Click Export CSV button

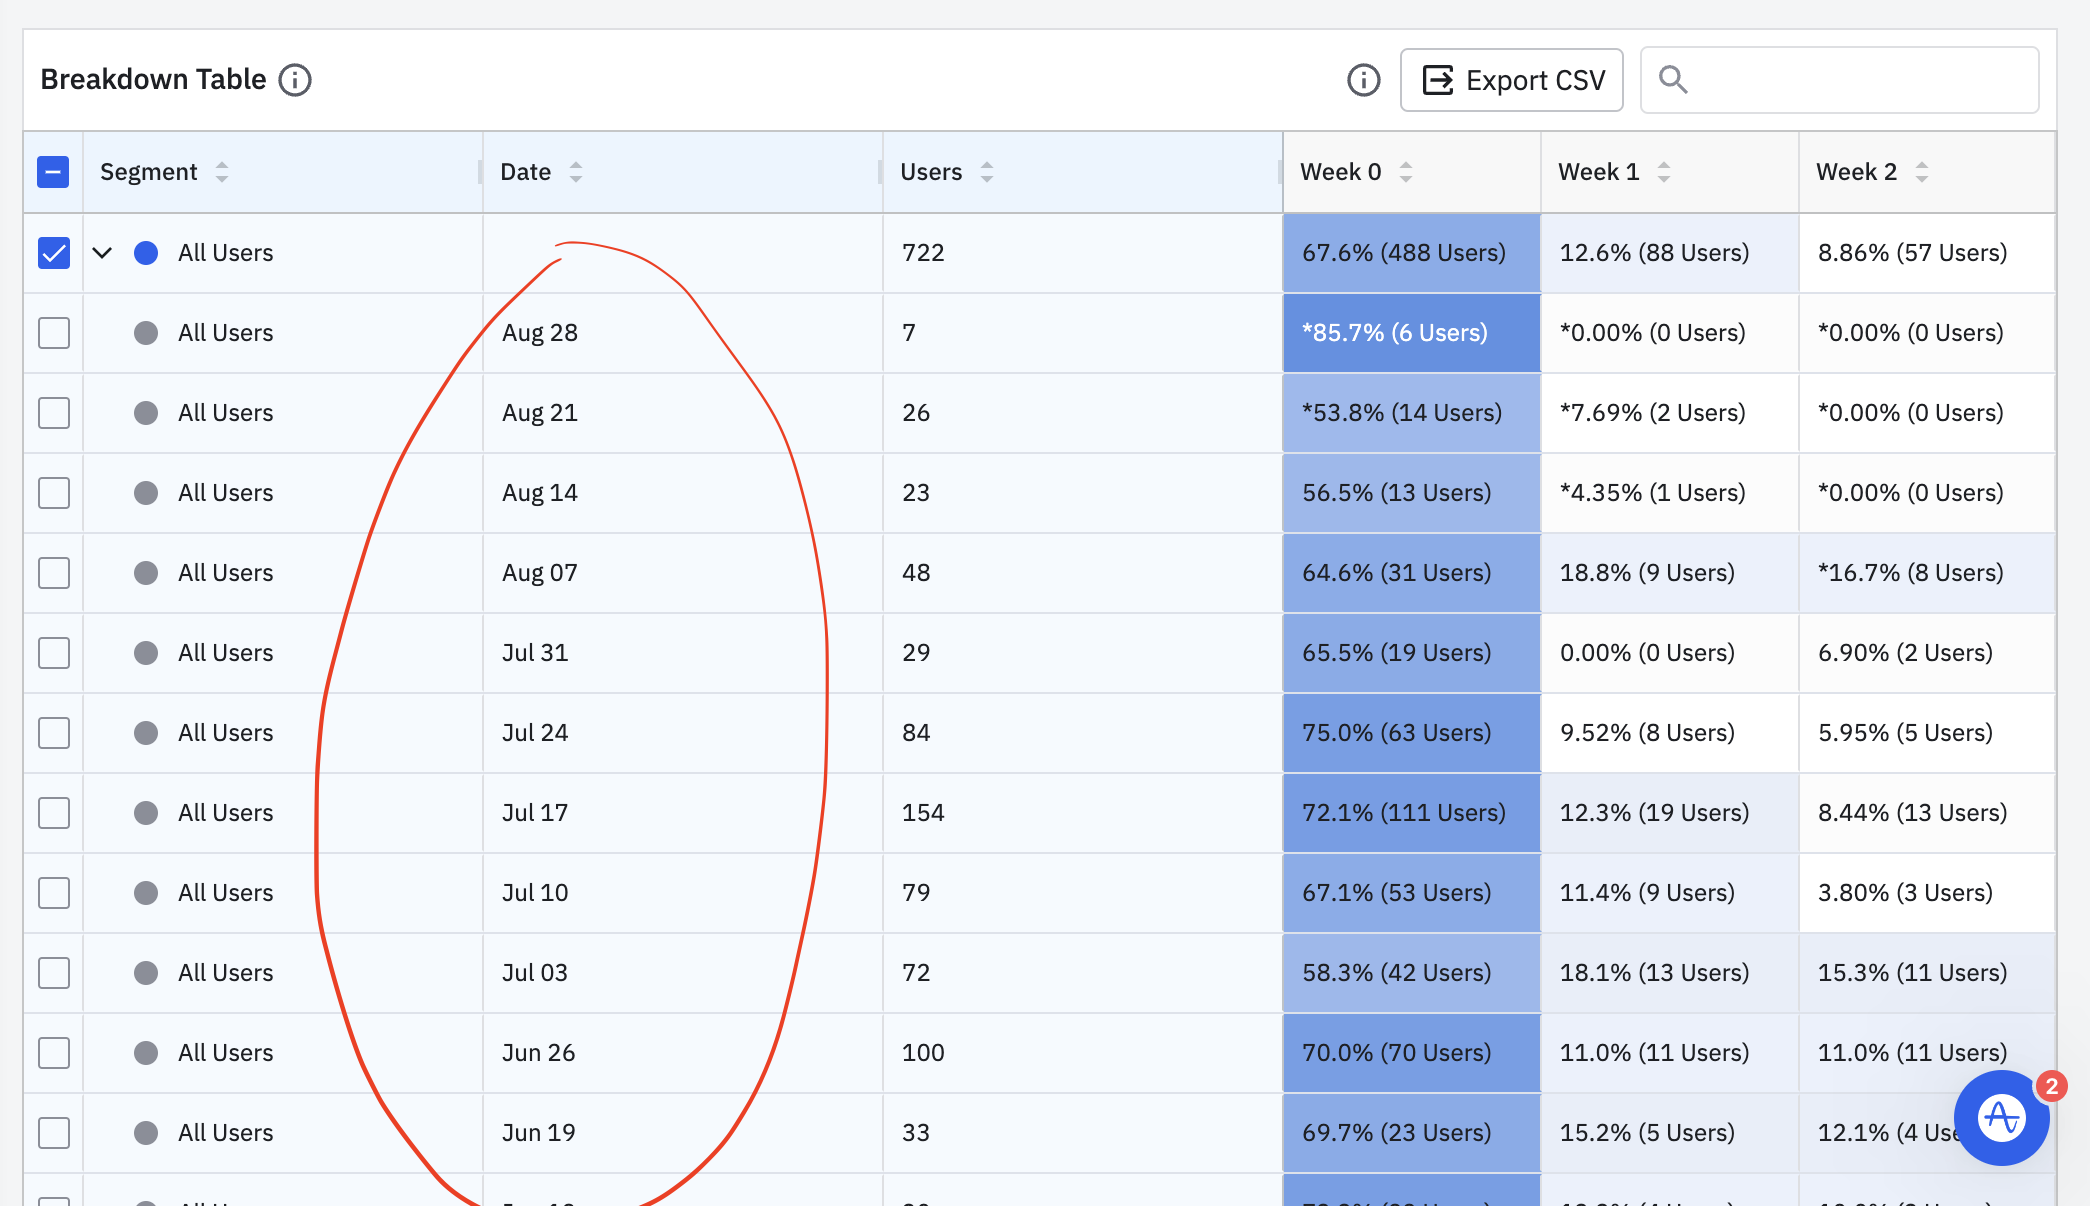click(x=1511, y=80)
